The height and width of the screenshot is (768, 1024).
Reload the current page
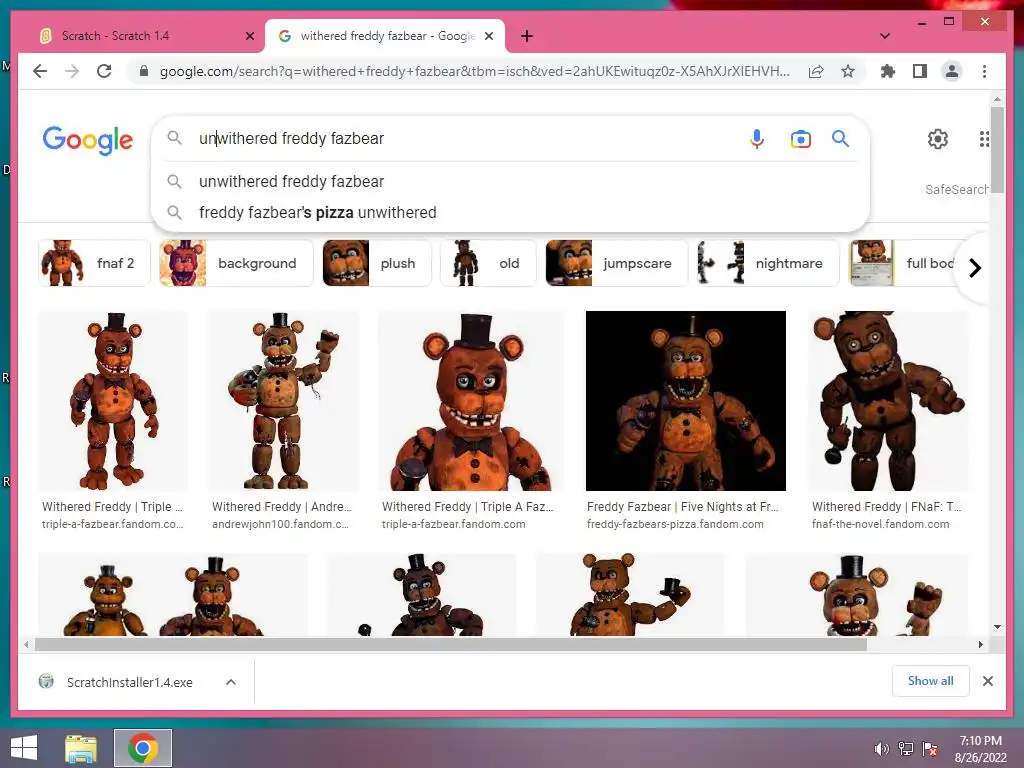104,71
